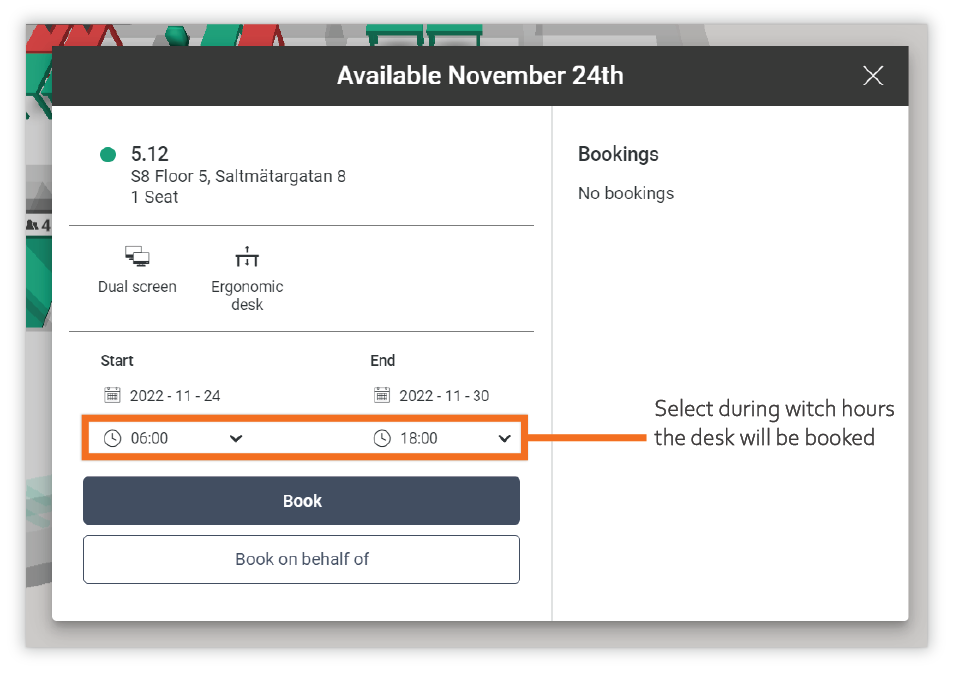Click Book on behalf of button
This screenshot has height=677, width=955.
click(x=301, y=559)
